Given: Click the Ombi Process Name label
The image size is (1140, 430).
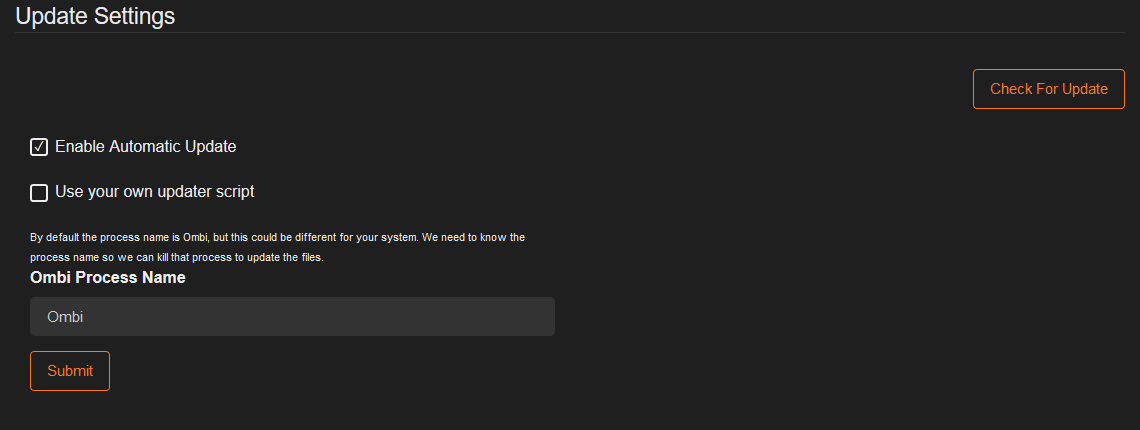Looking at the screenshot, I should (108, 278).
